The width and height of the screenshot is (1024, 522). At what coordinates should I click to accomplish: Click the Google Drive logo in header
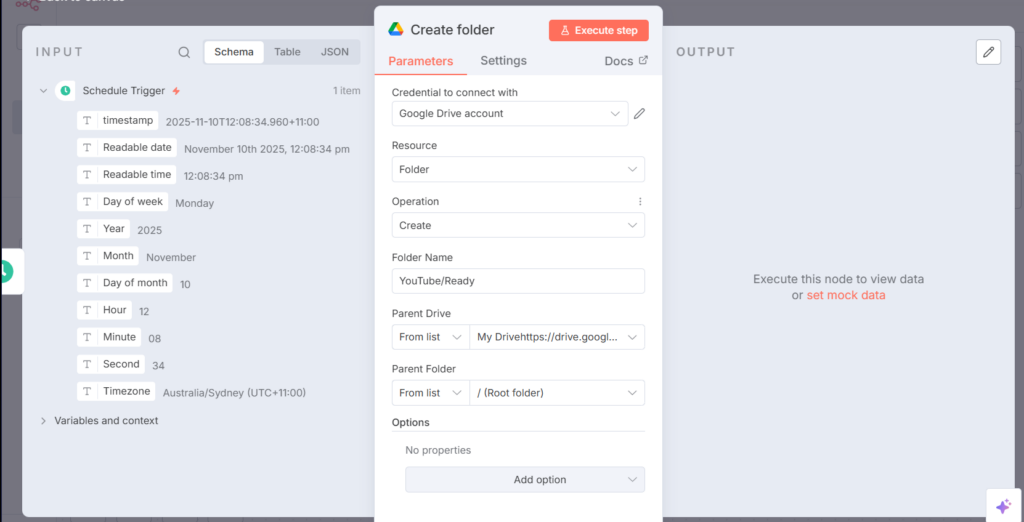click(x=396, y=29)
